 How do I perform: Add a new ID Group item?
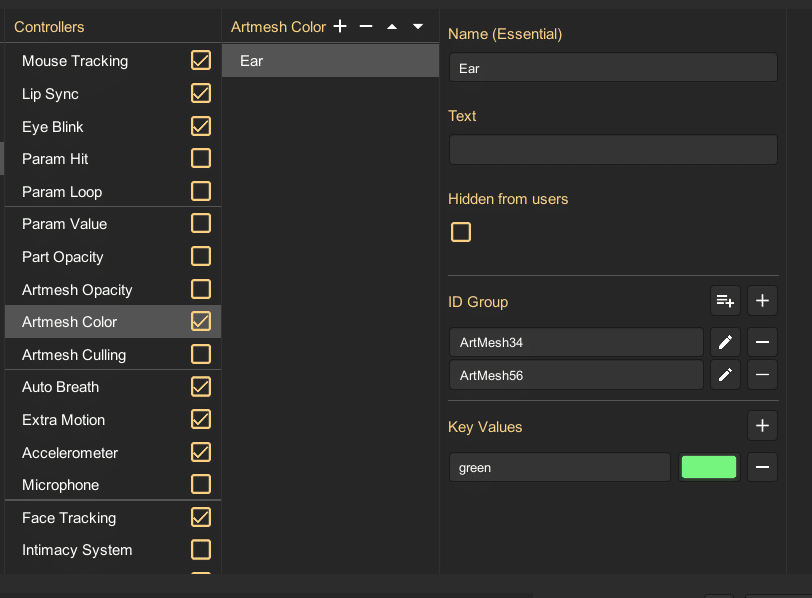762,301
